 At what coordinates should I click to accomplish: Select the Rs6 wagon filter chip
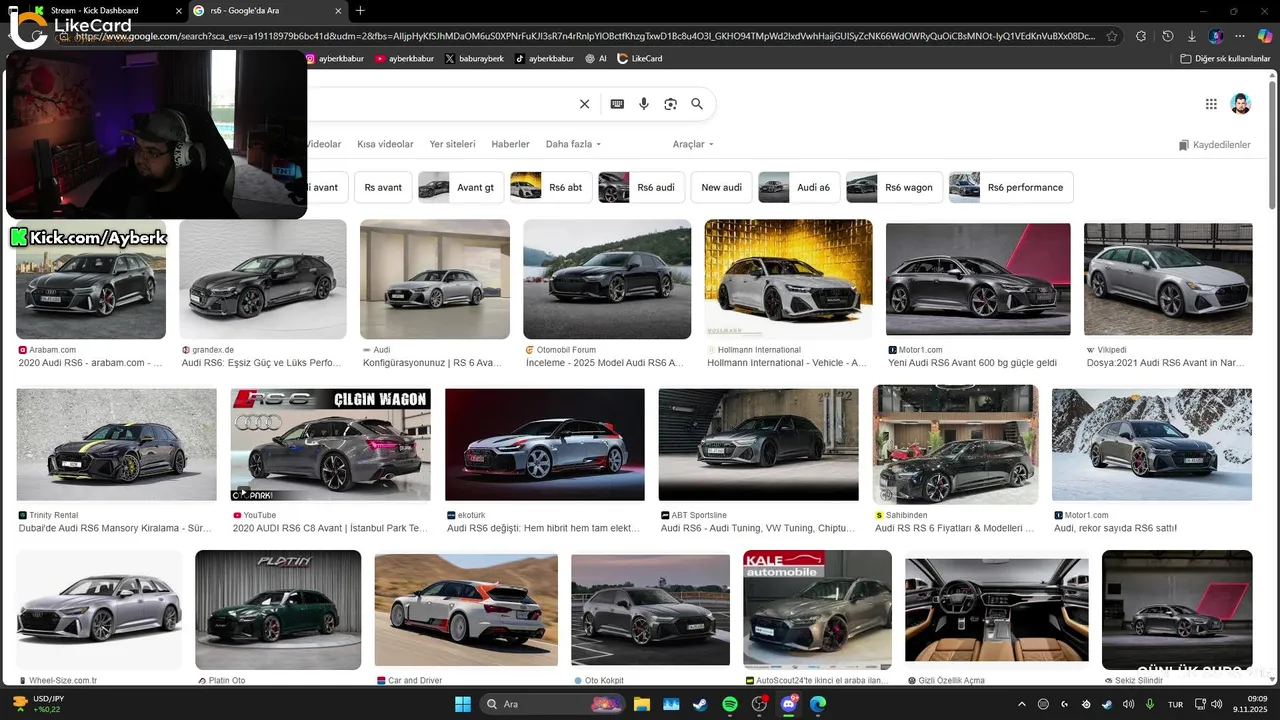tap(894, 187)
